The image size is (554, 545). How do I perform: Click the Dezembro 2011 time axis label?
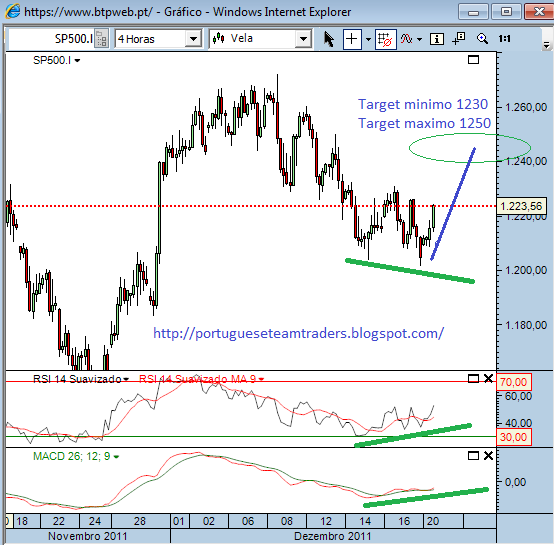coord(332,536)
